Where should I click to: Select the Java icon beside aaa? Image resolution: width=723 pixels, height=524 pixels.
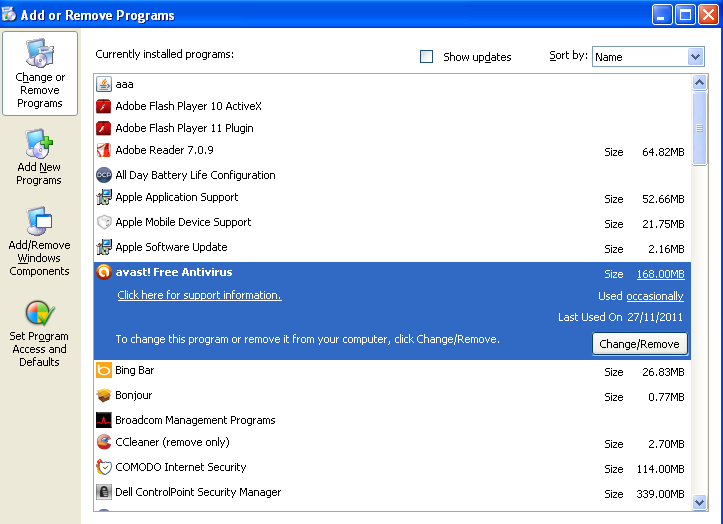104,84
